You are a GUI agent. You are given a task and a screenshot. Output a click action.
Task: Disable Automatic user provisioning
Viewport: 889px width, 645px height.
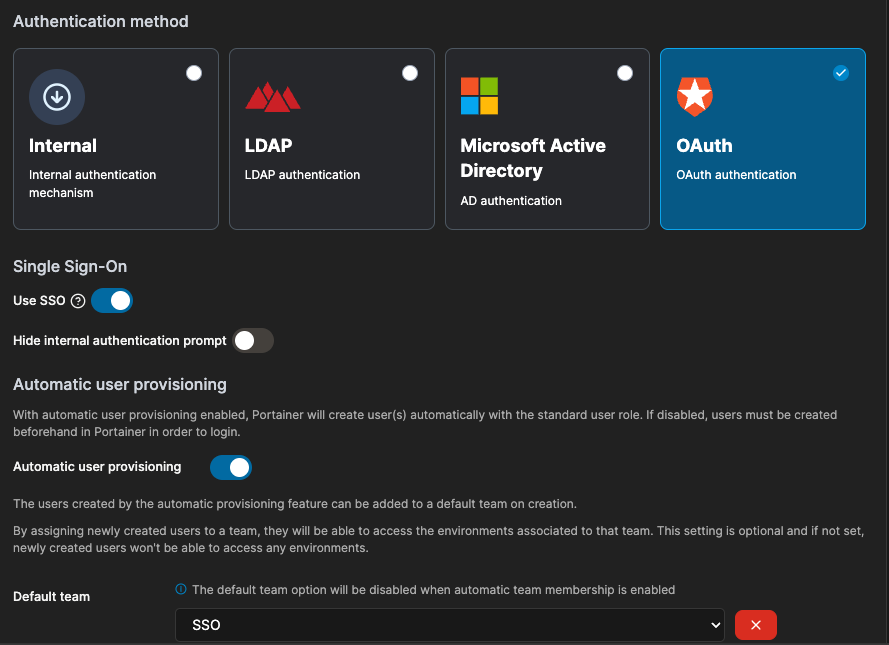click(232, 466)
